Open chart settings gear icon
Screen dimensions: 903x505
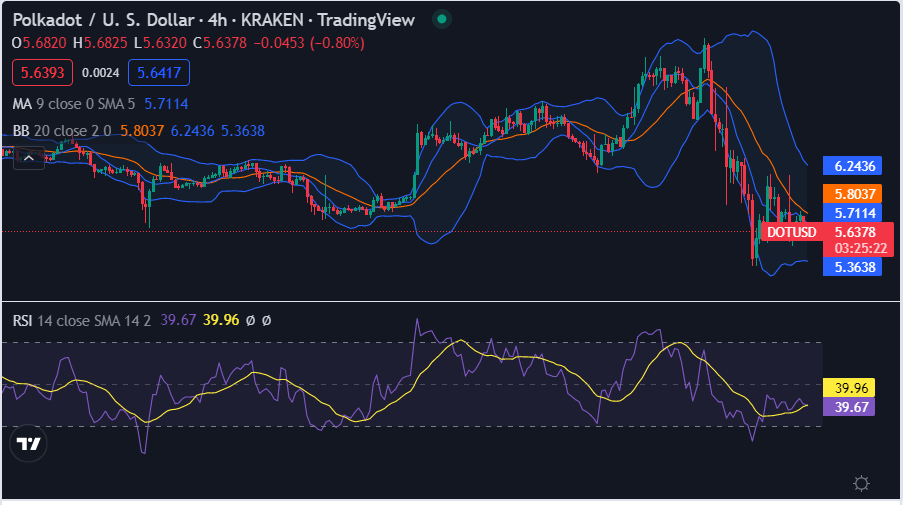(x=862, y=483)
